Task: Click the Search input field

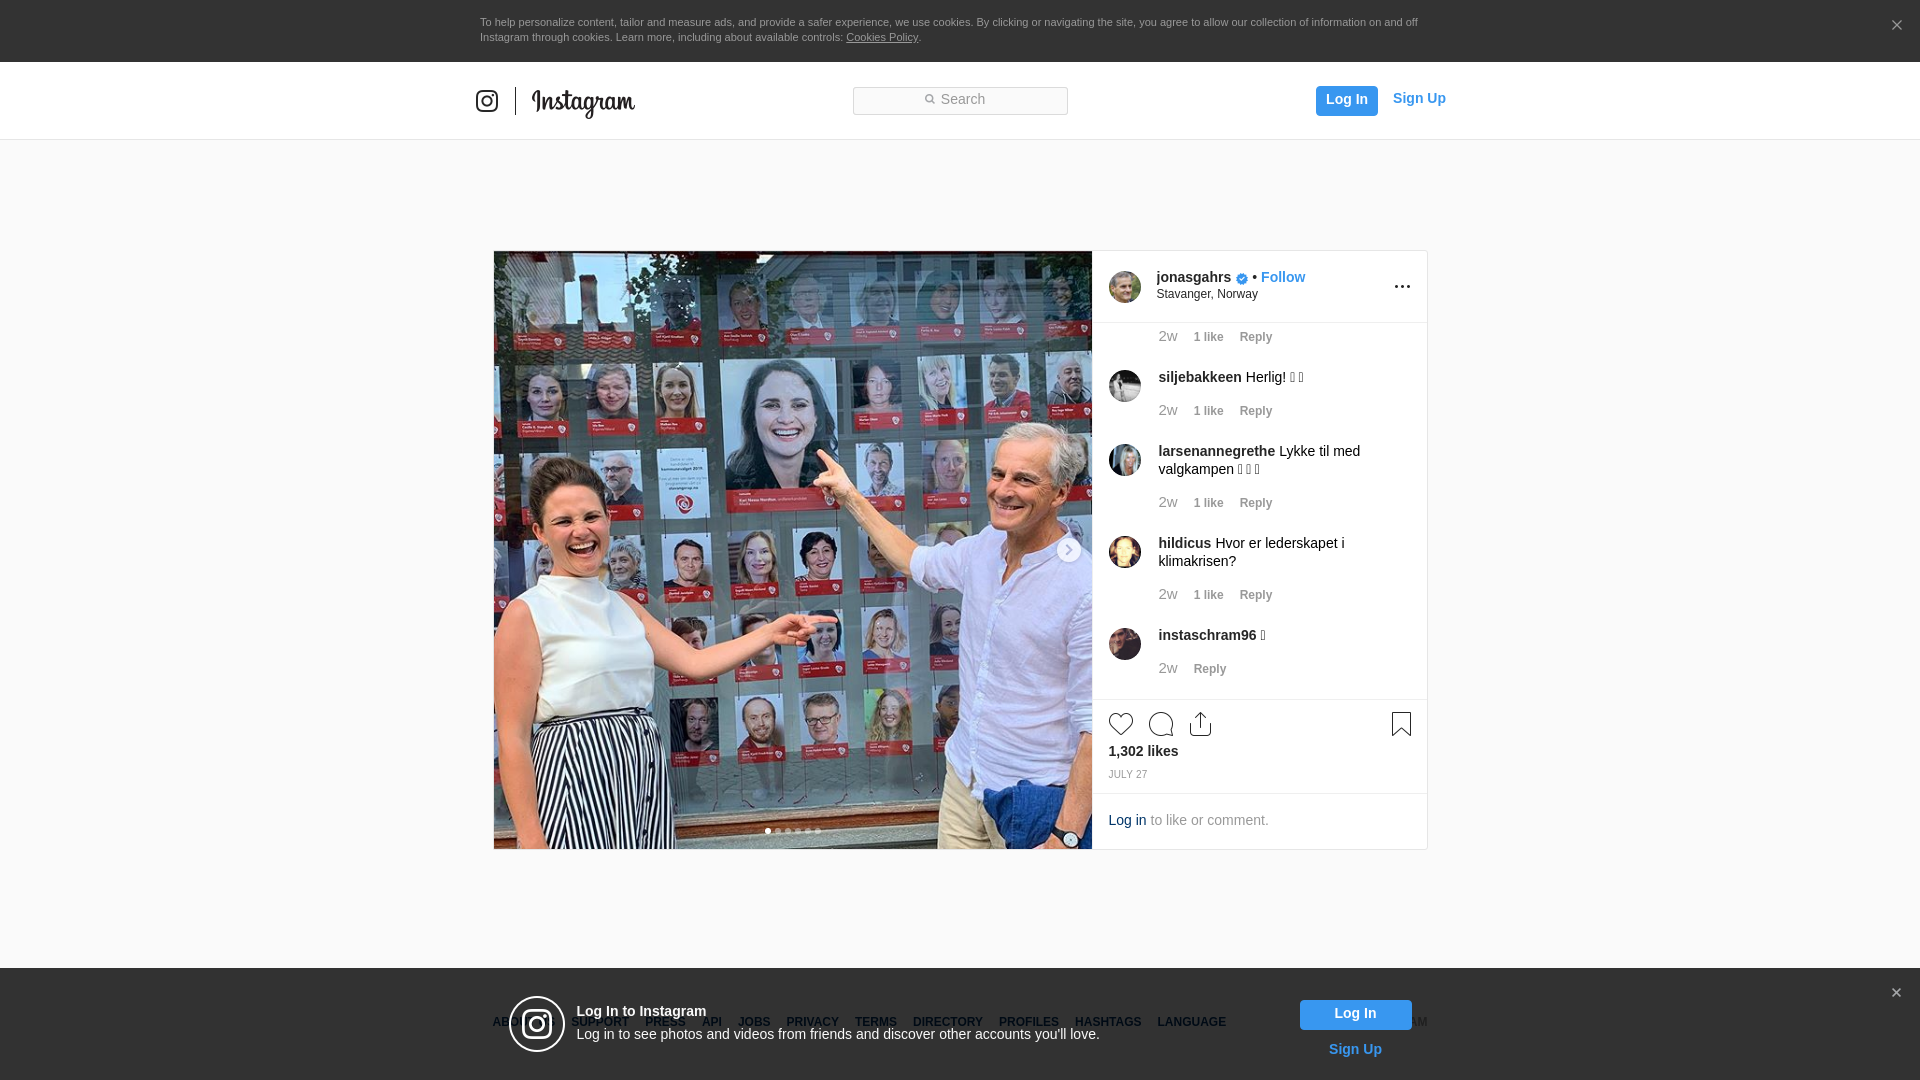Action: 960,100
